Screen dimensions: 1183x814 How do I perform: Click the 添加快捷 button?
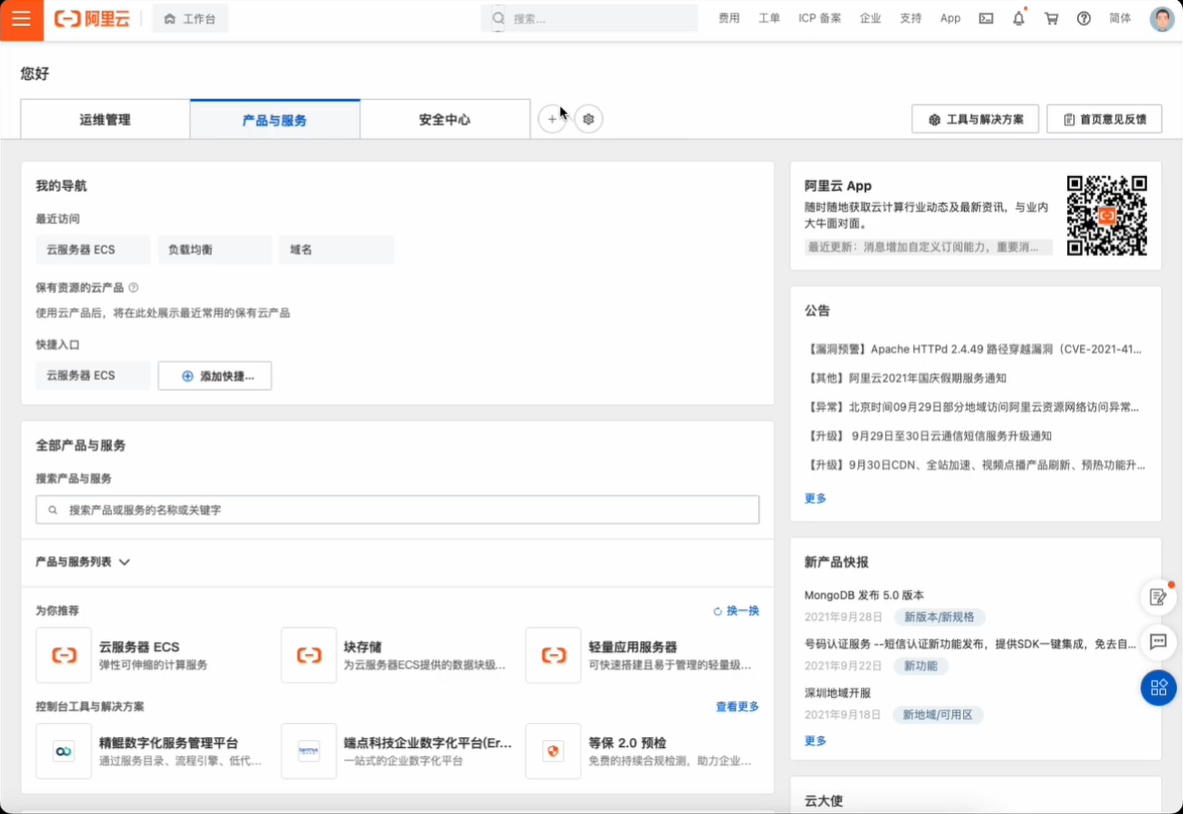point(215,376)
